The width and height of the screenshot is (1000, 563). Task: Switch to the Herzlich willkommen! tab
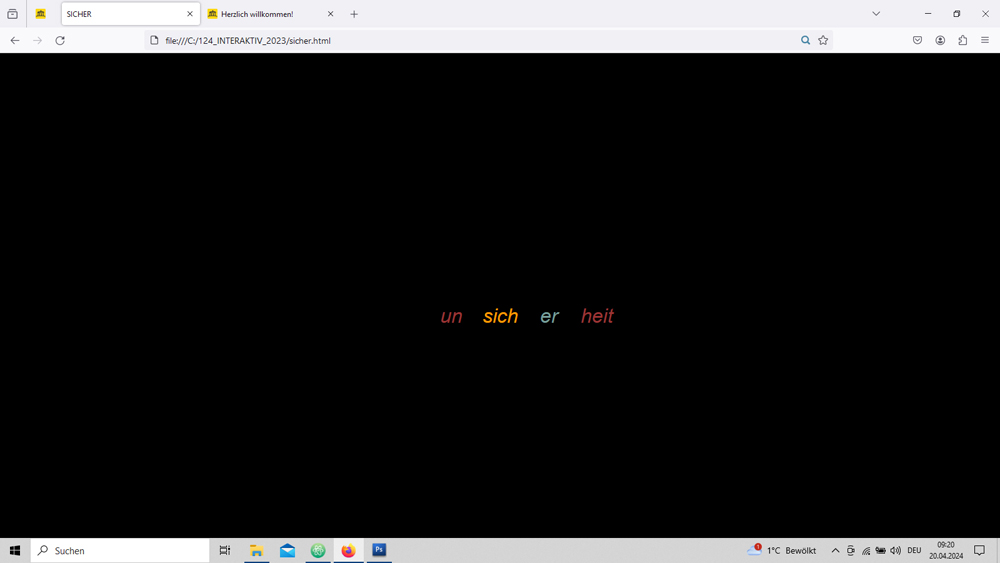(x=270, y=13)
